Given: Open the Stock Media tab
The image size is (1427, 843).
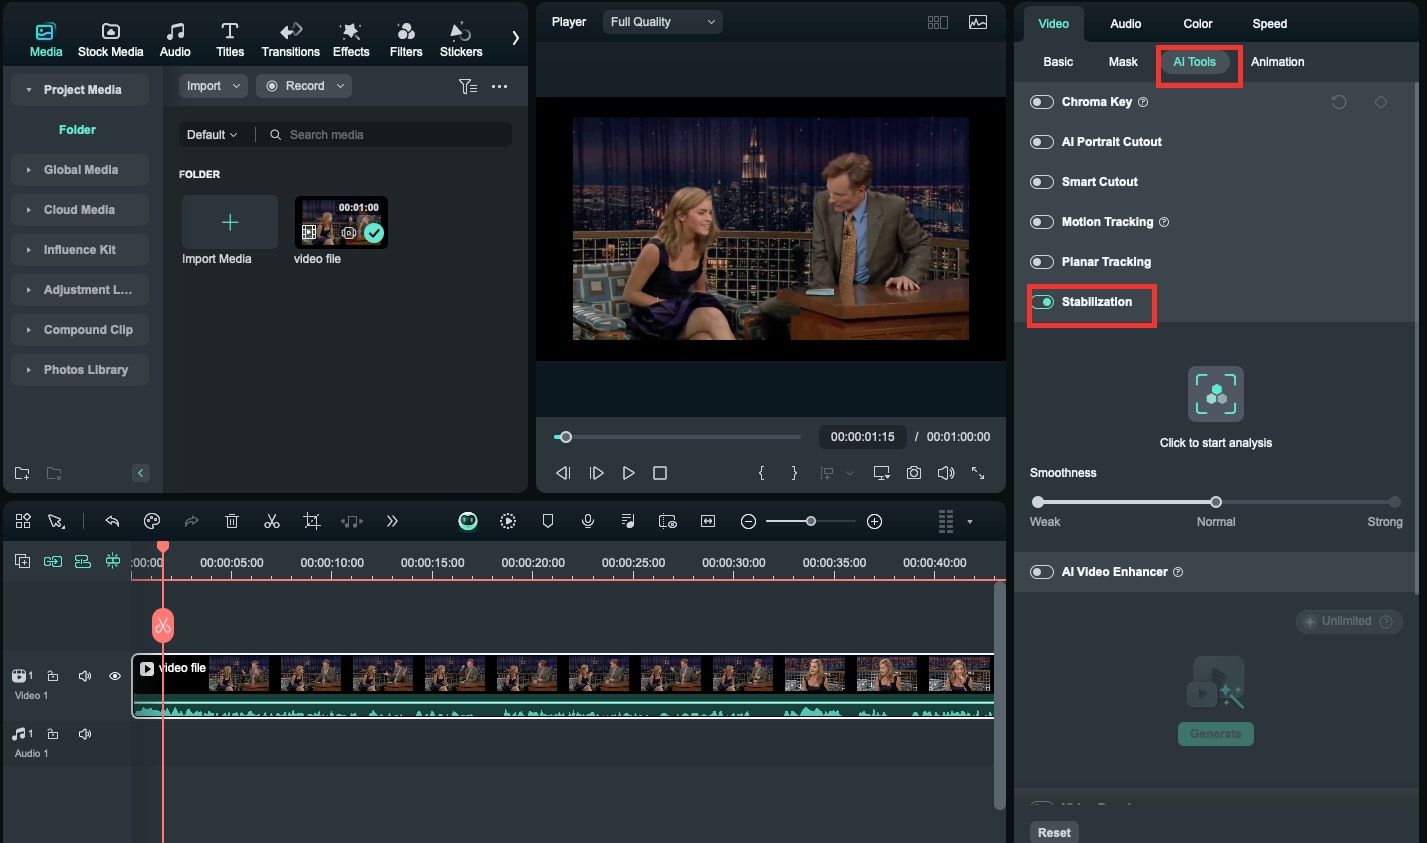Looking at the screenshot, I should click(110, 40).
